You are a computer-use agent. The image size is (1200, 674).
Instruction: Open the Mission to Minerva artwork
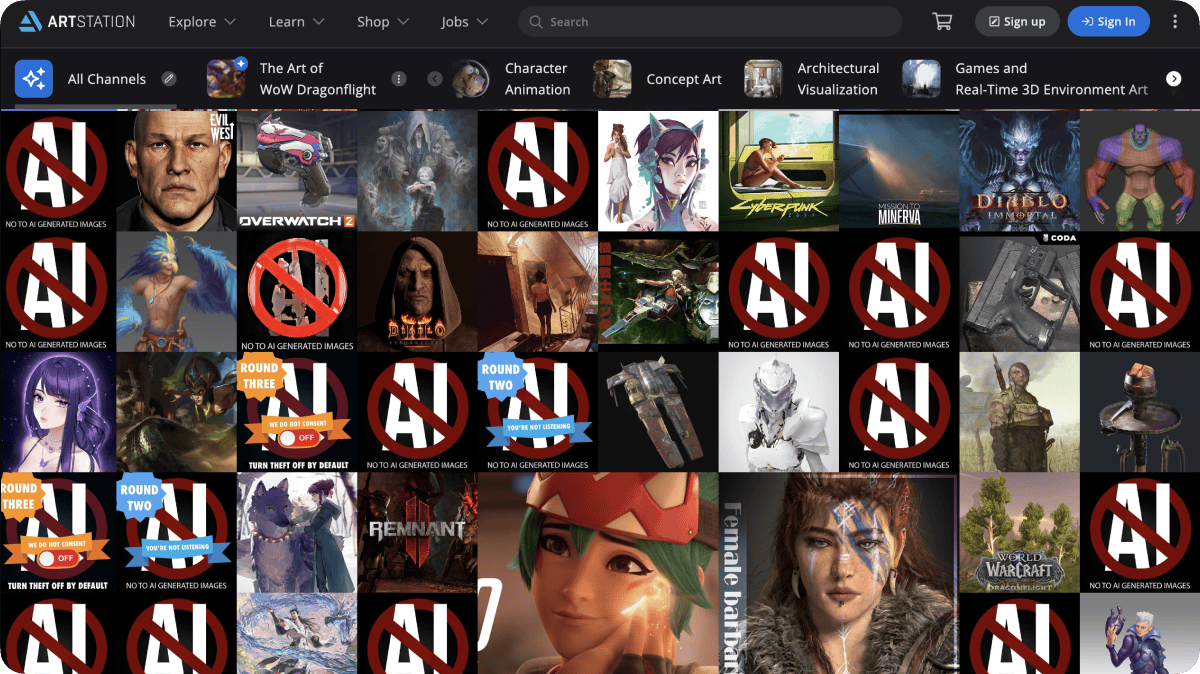click(899, 171)
